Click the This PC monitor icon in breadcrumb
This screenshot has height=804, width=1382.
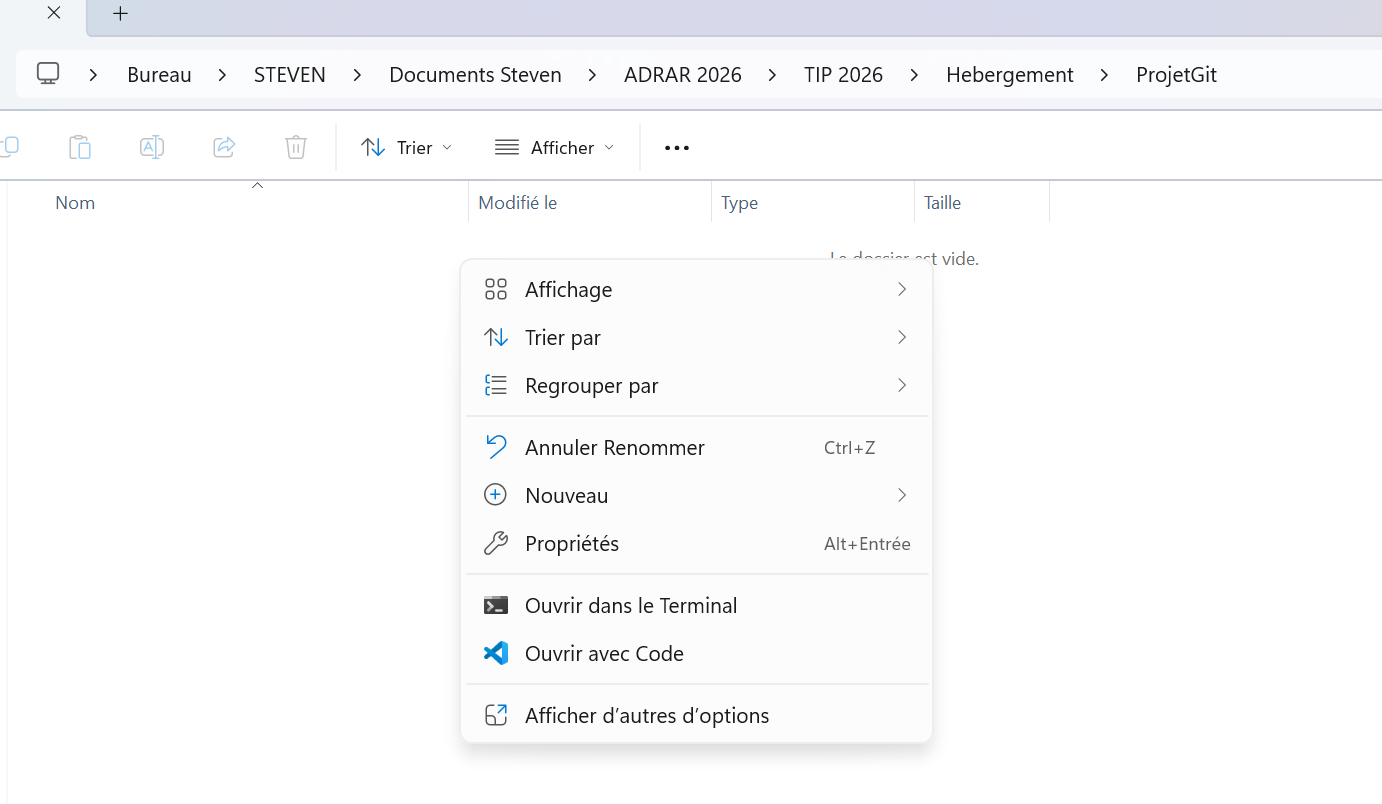(48, 74)
